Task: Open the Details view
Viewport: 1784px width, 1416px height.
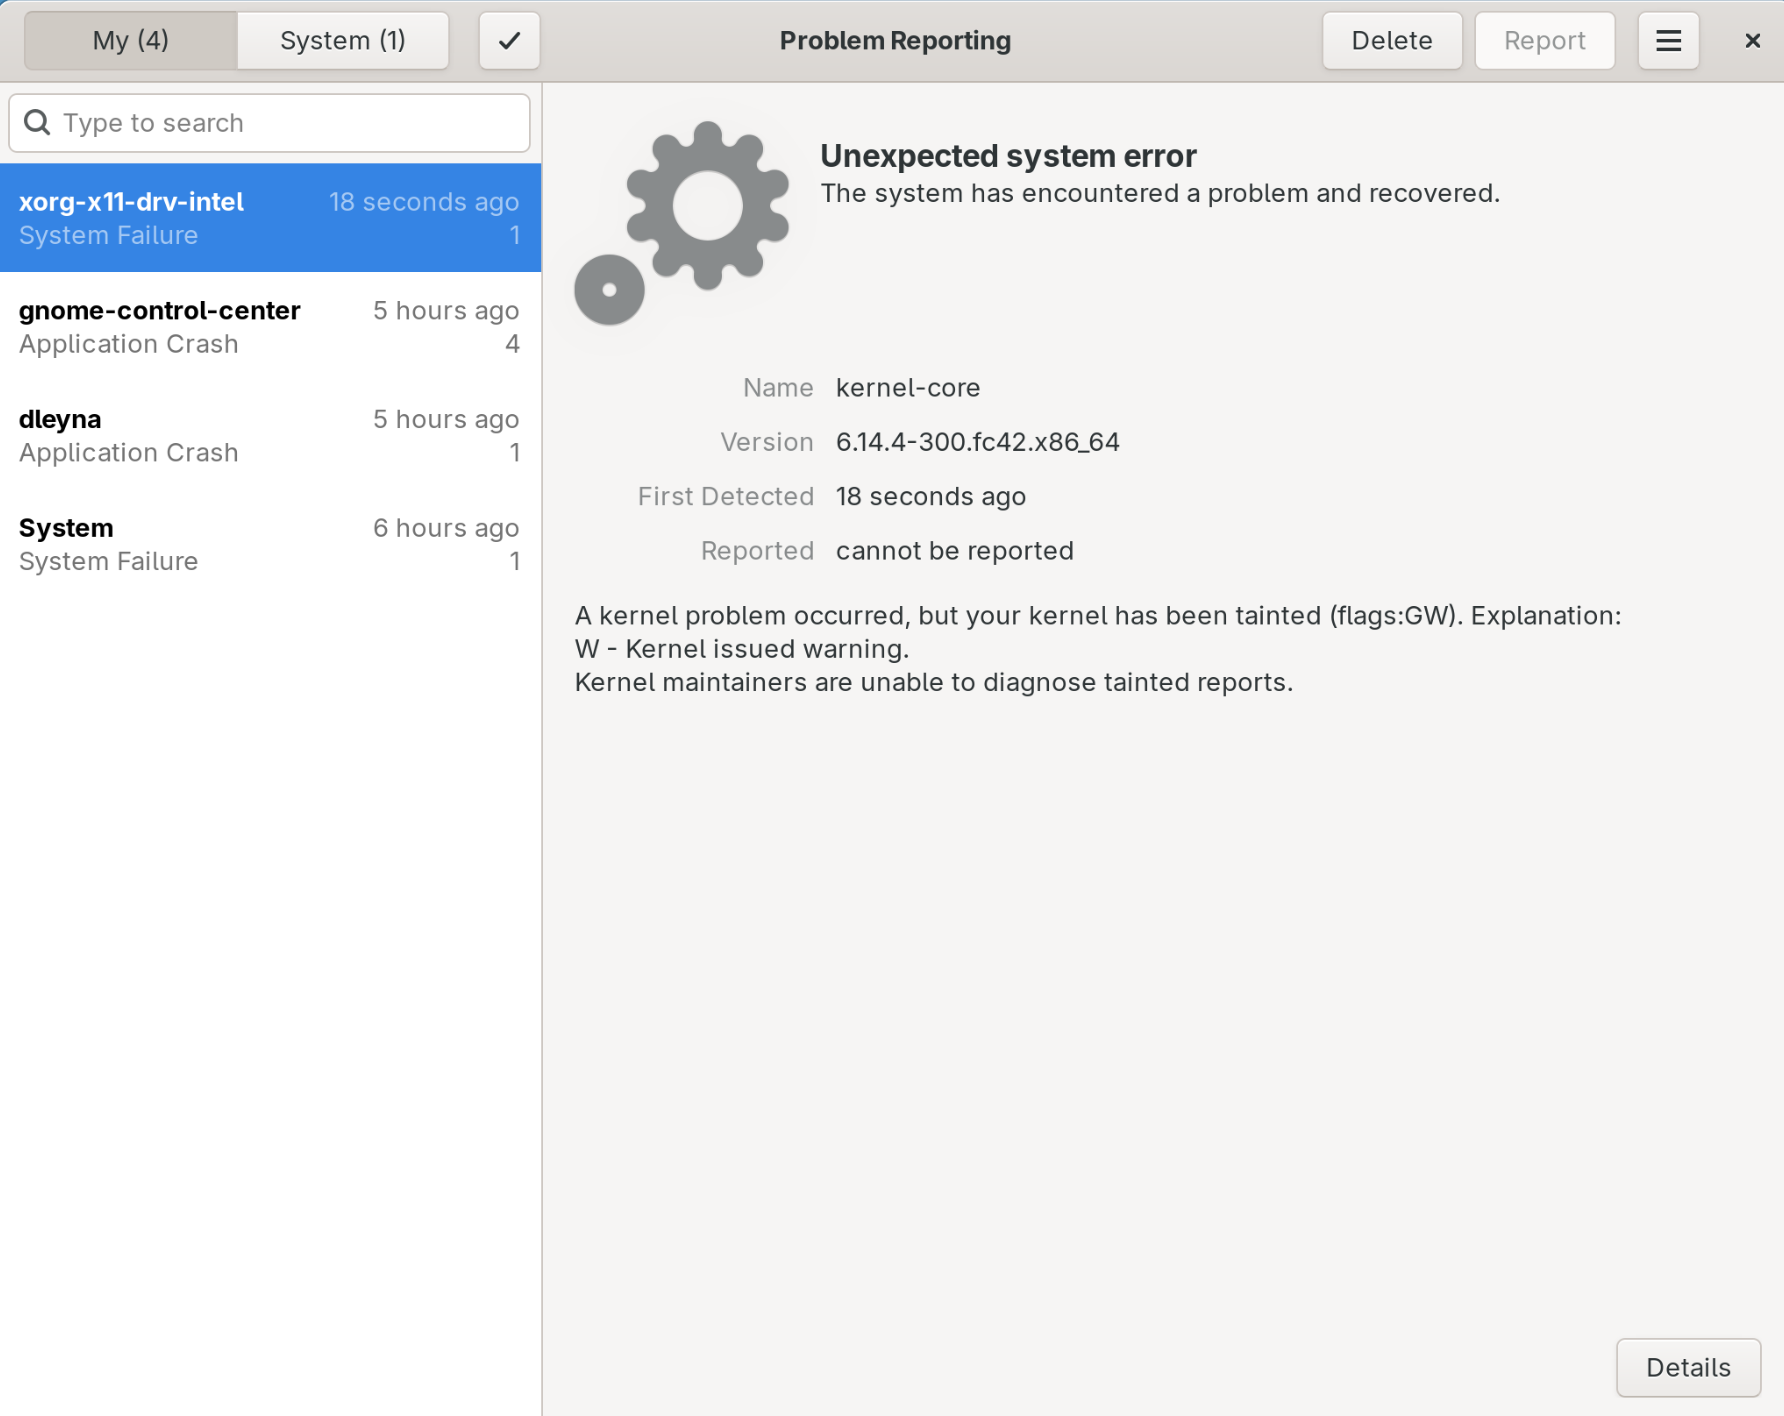Action: [1687, 1367]
